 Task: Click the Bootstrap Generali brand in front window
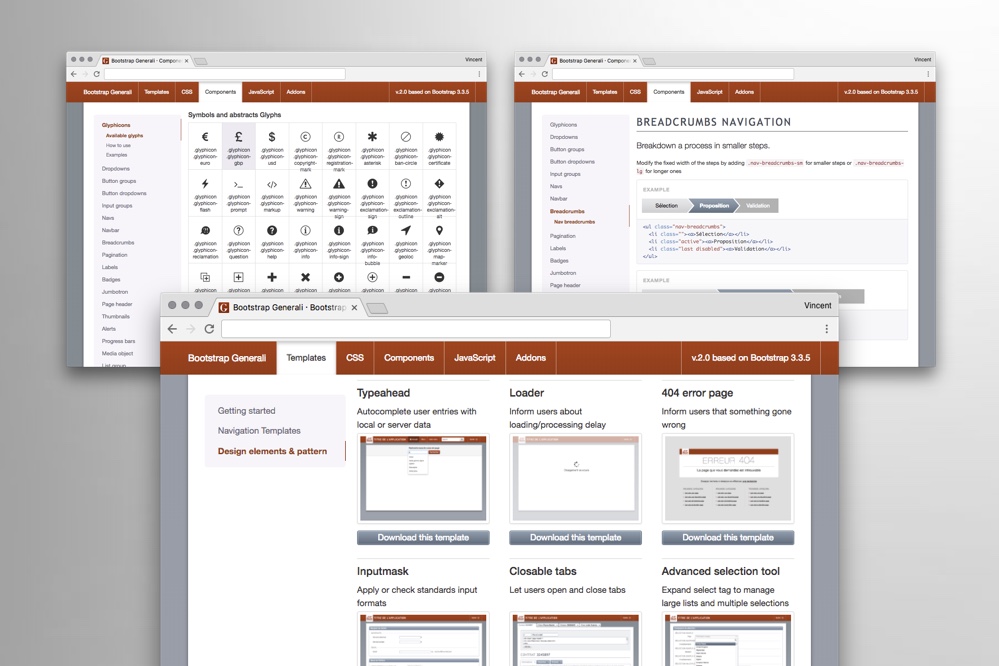pos(227,358)
